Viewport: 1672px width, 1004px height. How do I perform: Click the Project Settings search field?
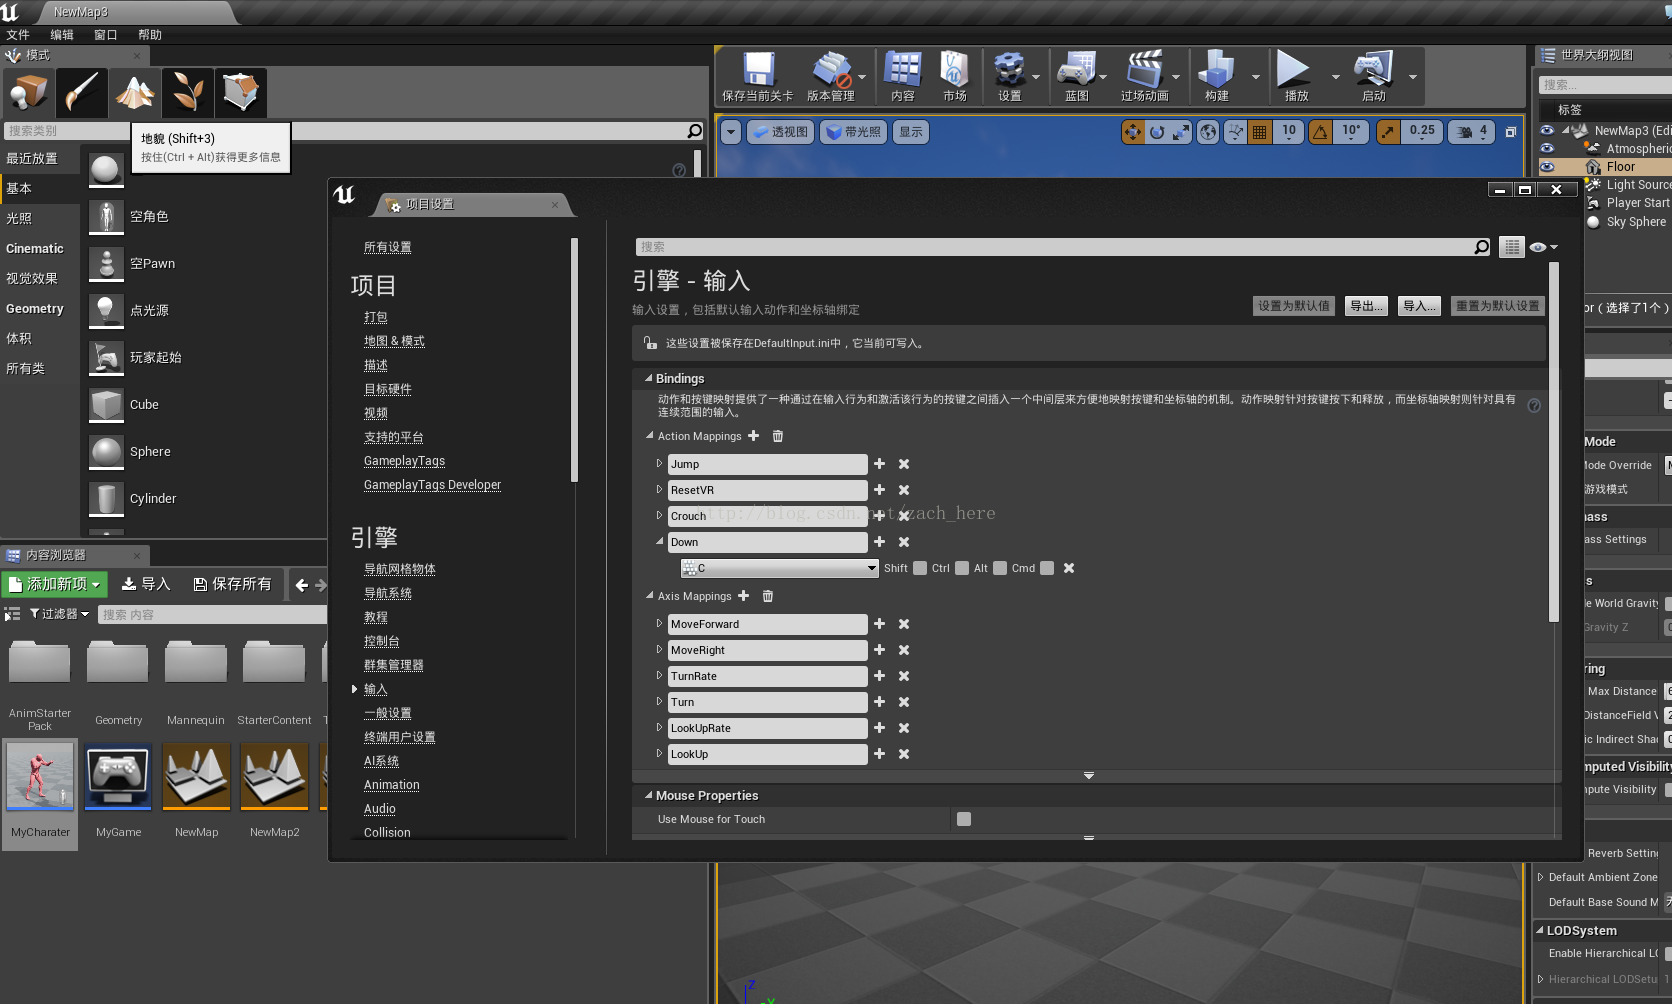point(1064,247)
